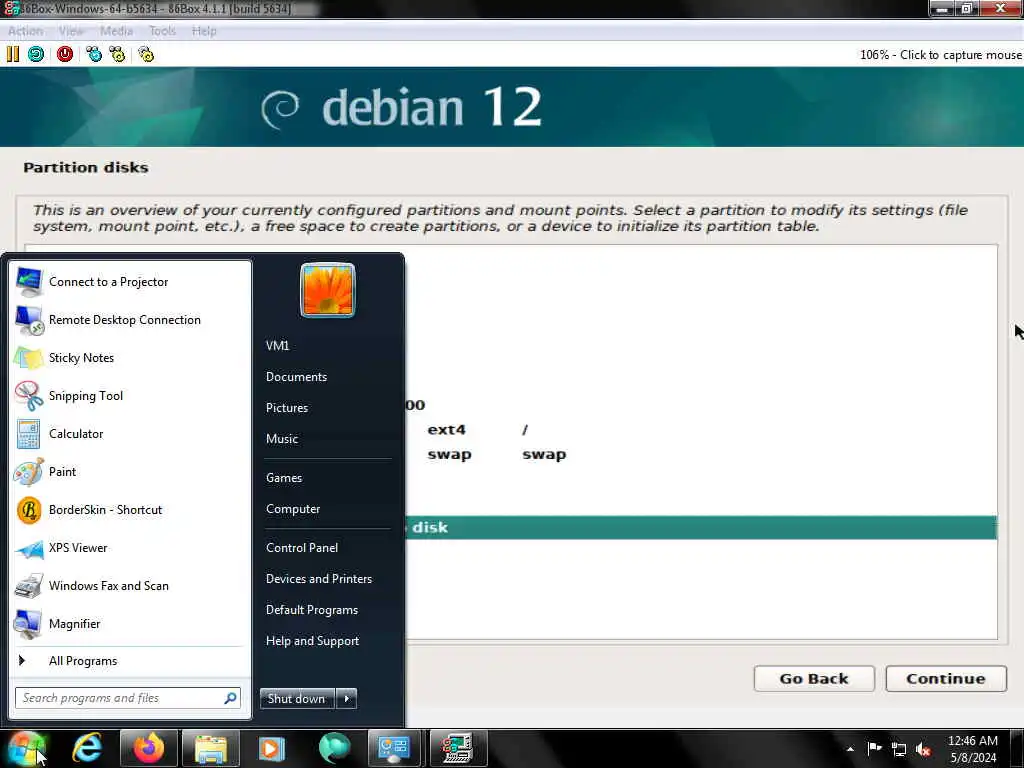This screenshot has width=1024, height=768.
Task: Open Remote Desktop Connection
Action: [x=129, y=320]
